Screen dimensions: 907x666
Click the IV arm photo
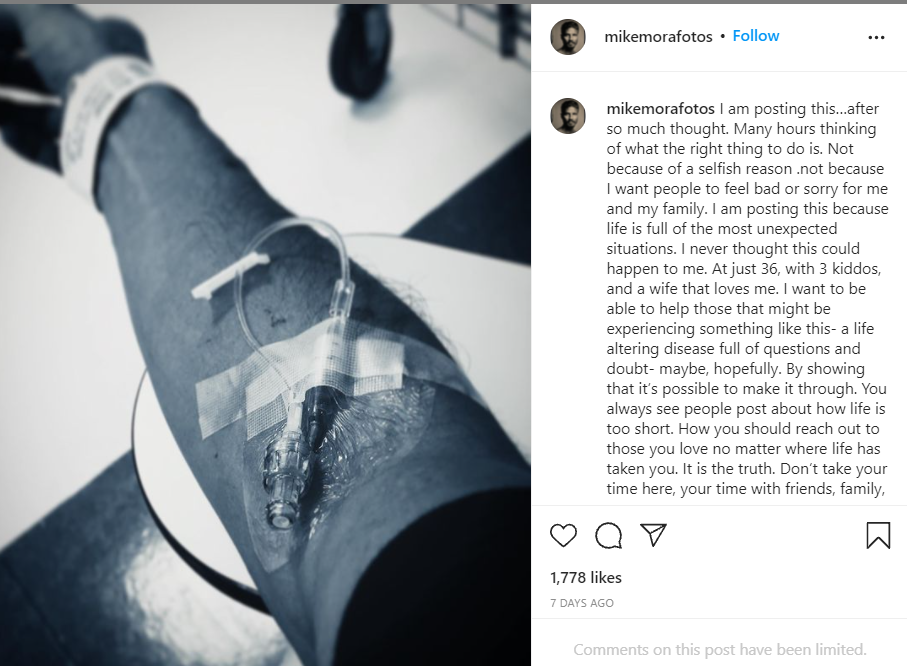click(x=266, y=335)
